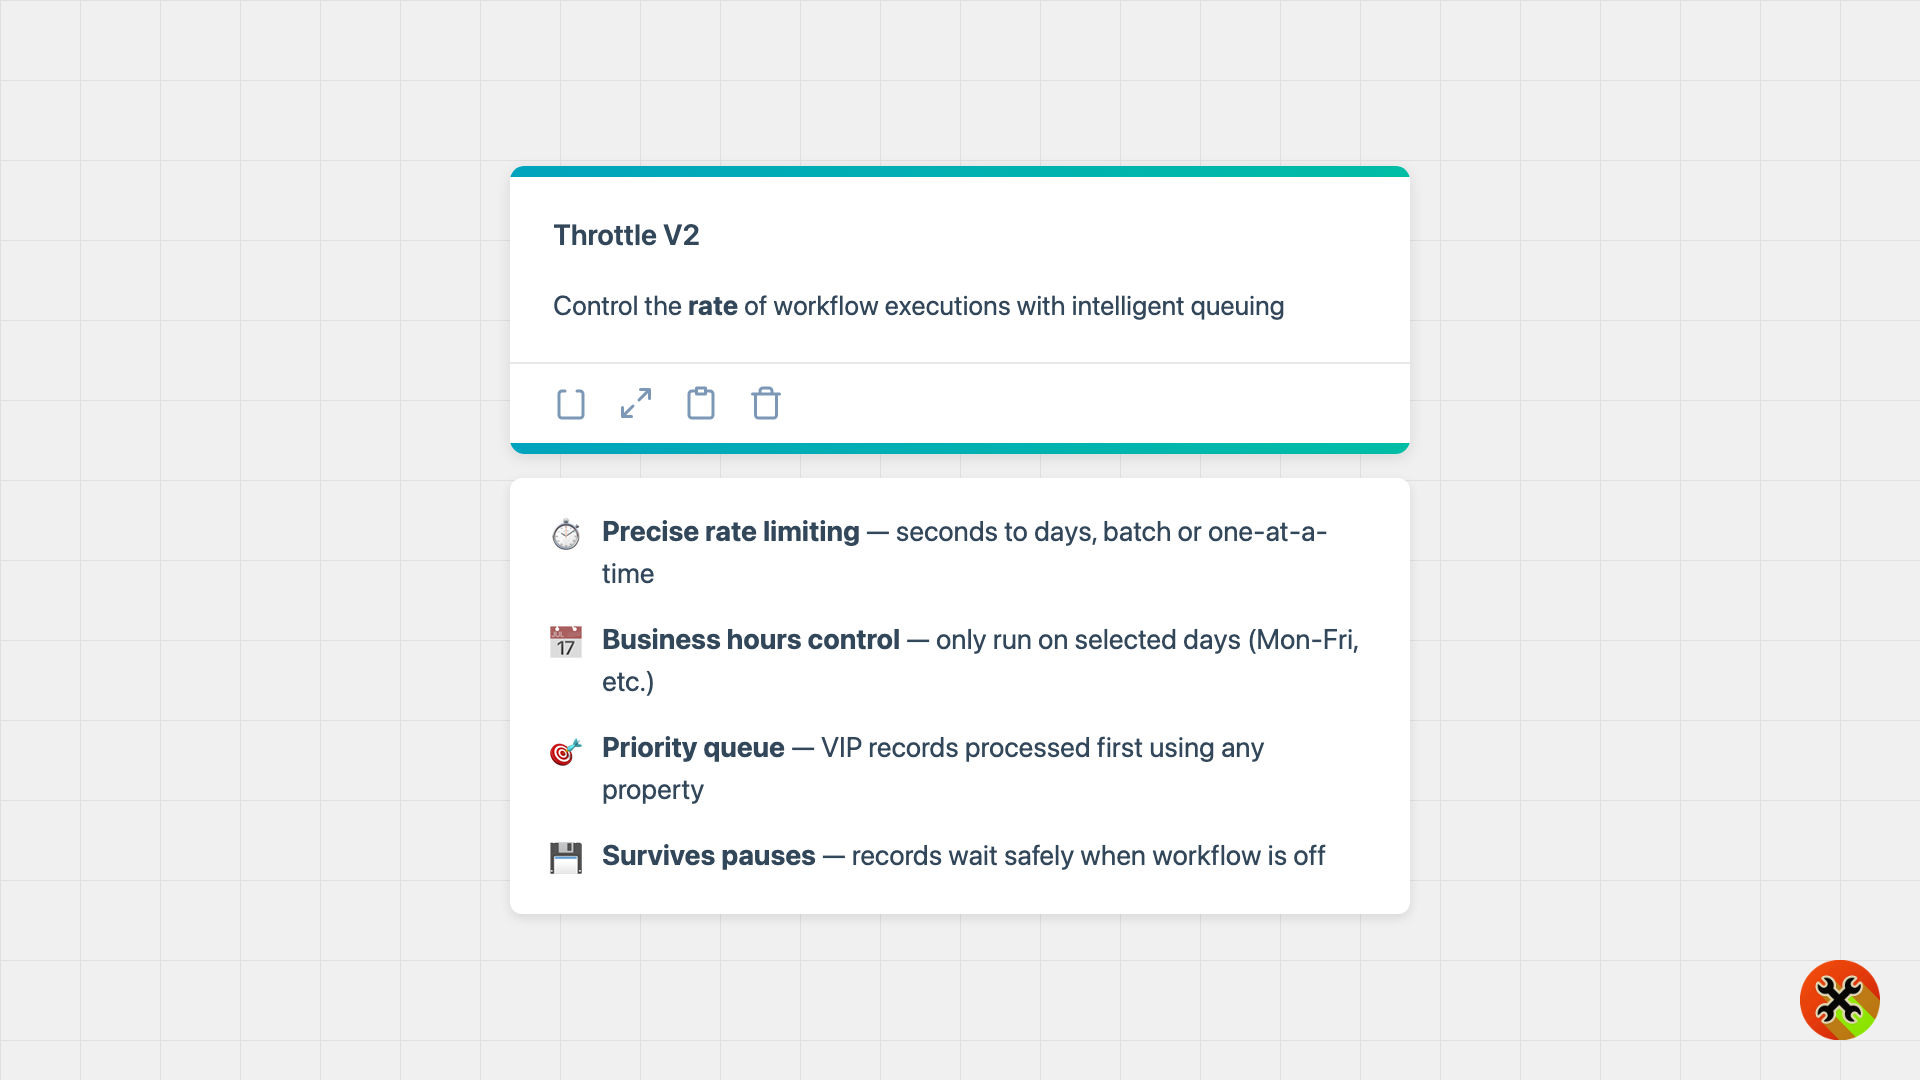Image resolution: width=1920 pixels, height=1080 pixels.
Task: Click the 'Survives pauses' heading
Action: pyautogui.click(x=708, y=856)
